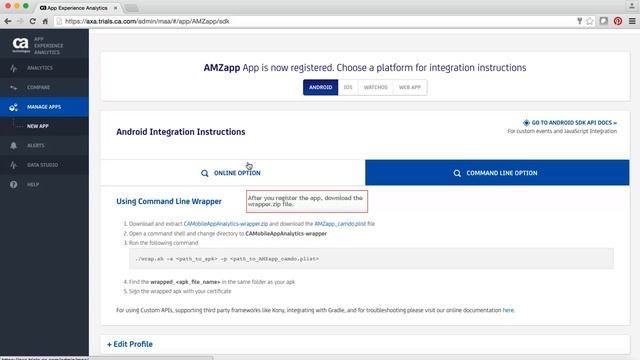Download CAMobileAppAnalytics-wrapper.zip link
Viewport: 640px width, 360px height.
[226, 224]
